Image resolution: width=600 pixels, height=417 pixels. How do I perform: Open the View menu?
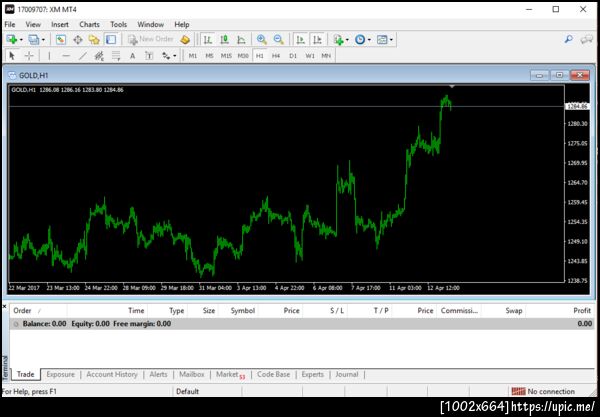point(33,24)
